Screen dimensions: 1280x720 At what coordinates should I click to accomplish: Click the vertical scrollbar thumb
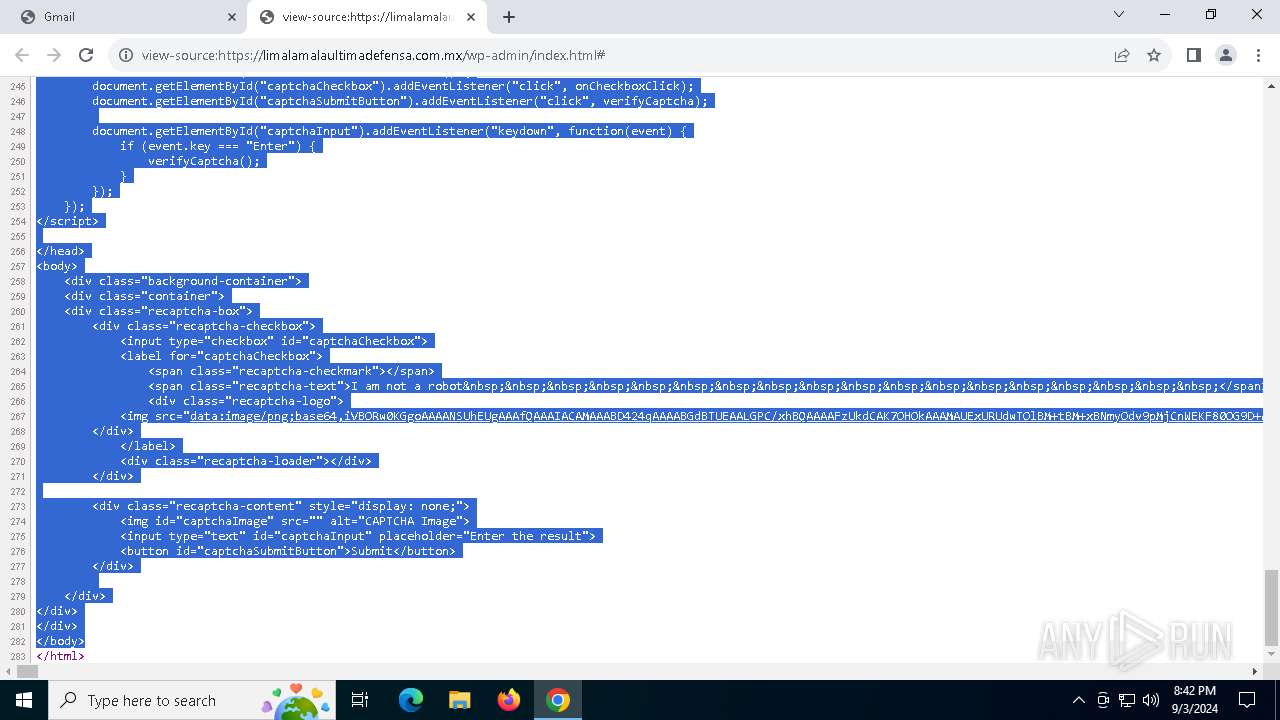click(1271, 608)
